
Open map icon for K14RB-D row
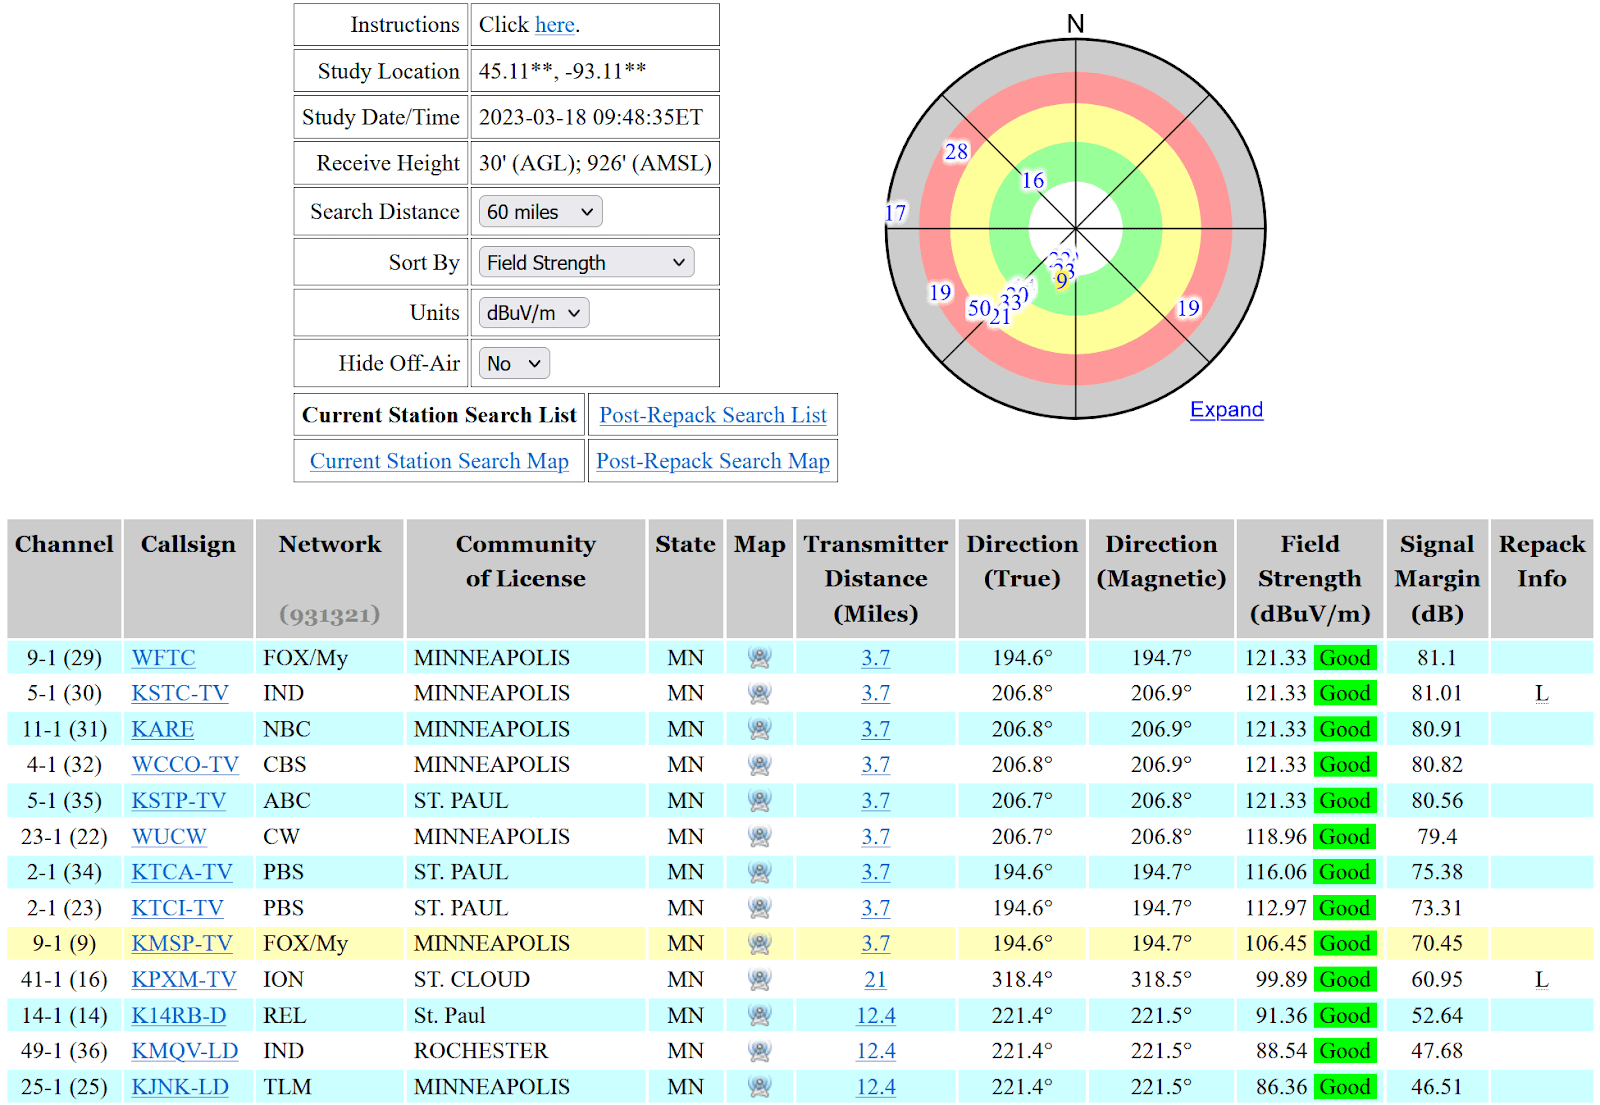(760, 1015)
